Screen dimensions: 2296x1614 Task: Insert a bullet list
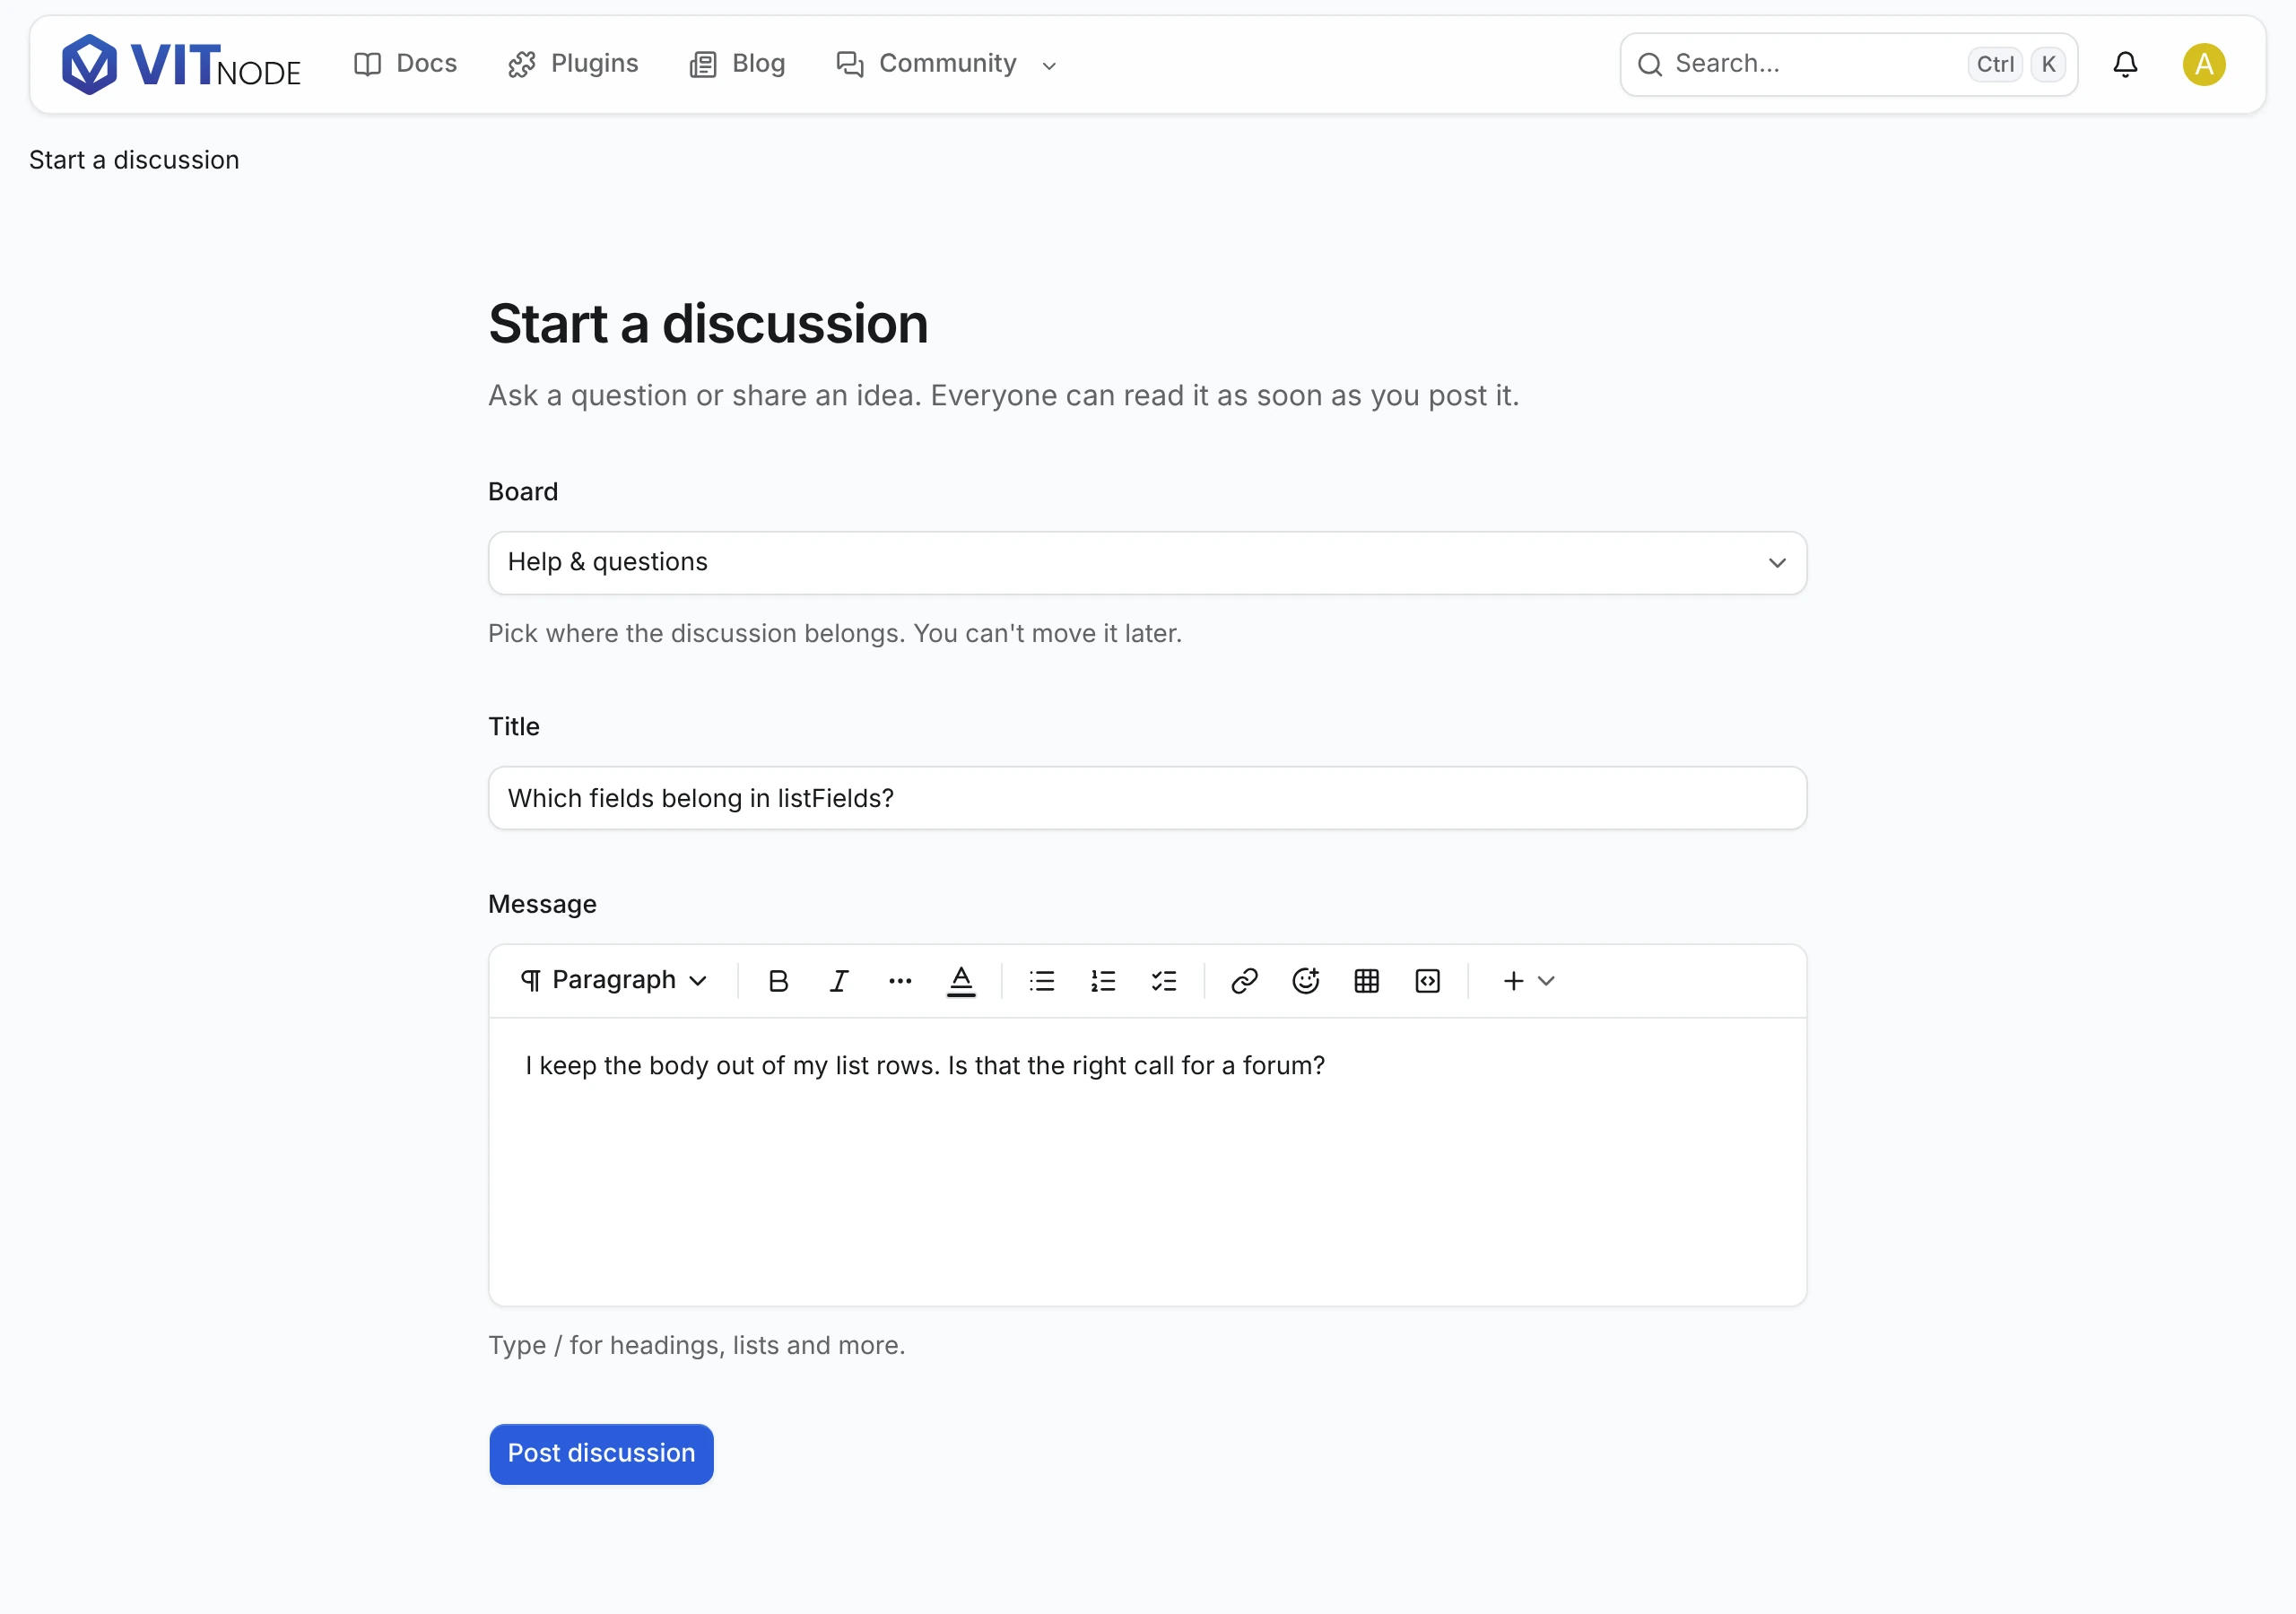(1042, 981)
